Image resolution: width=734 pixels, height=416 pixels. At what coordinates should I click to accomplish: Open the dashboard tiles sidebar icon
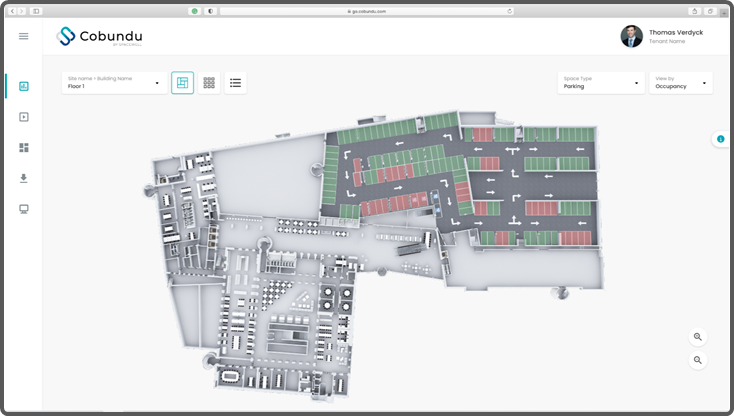pos(24,148)
